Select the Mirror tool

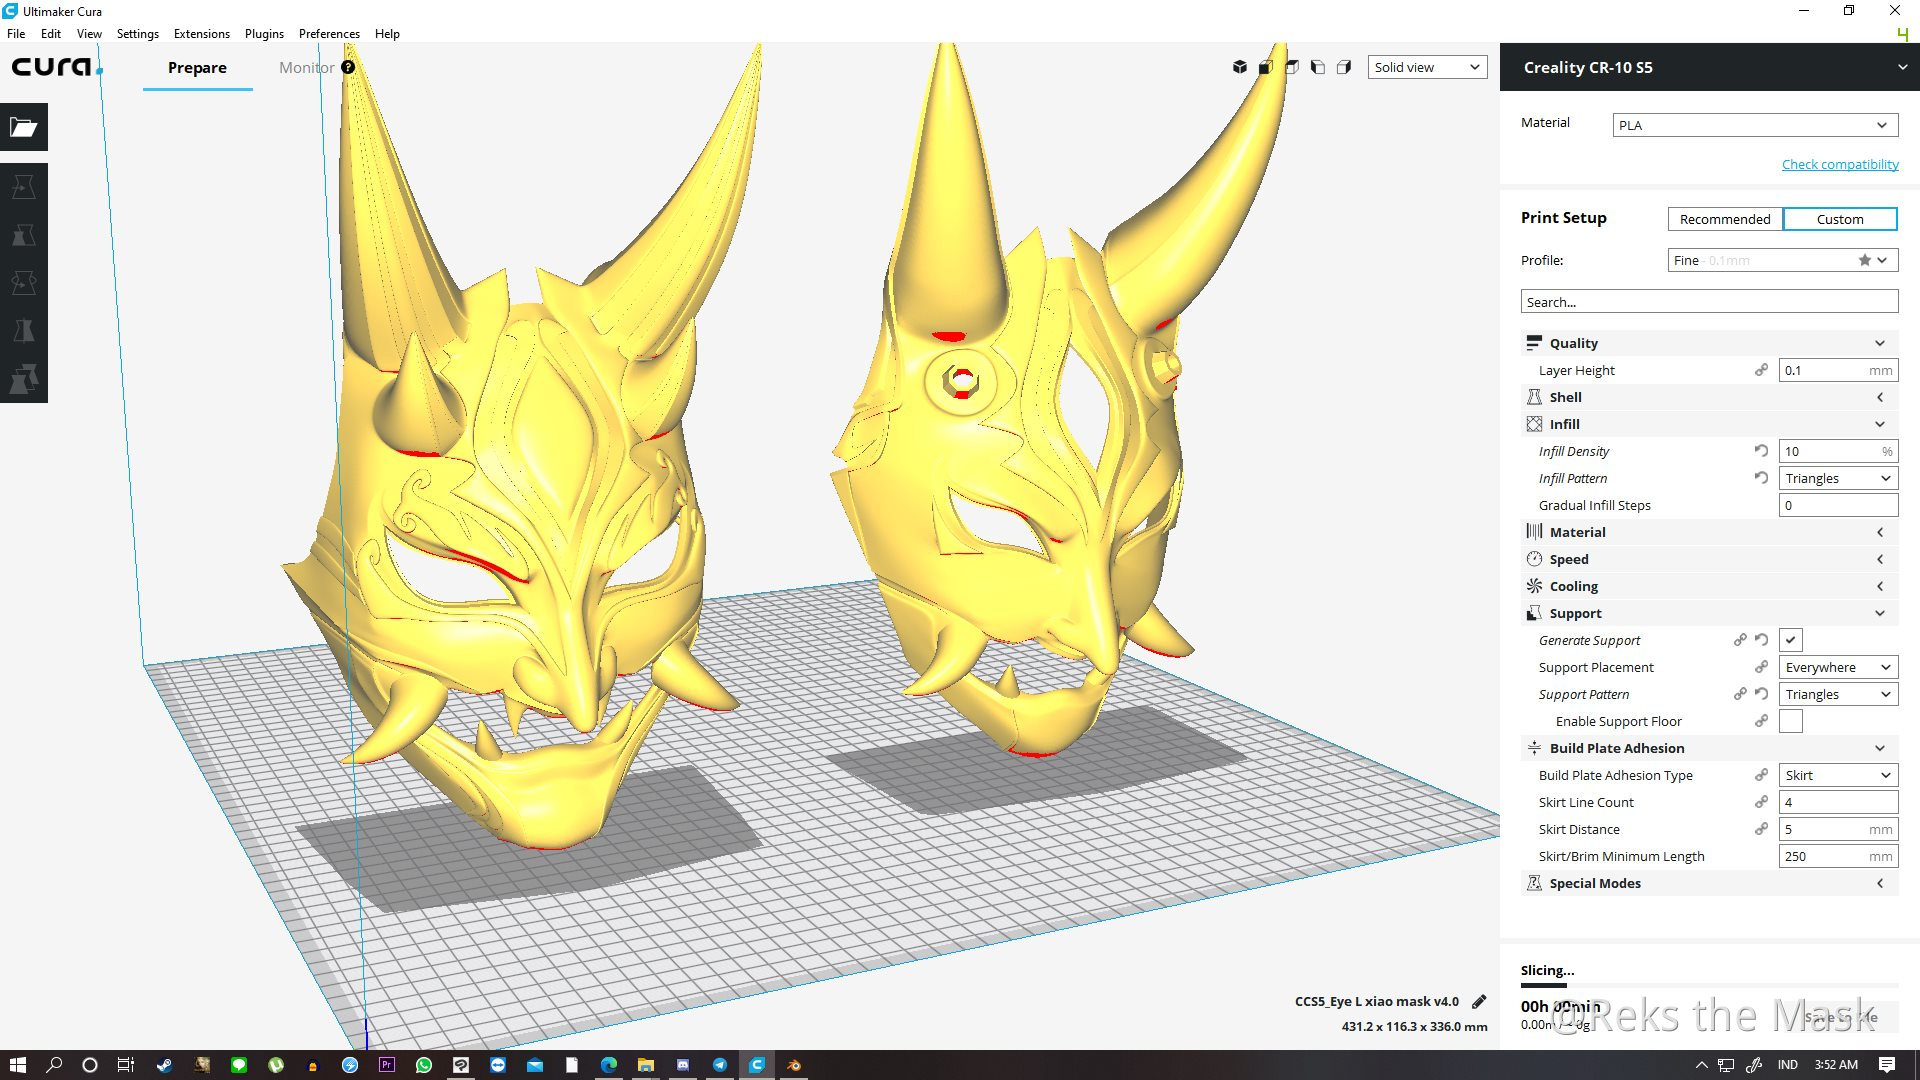24,329
